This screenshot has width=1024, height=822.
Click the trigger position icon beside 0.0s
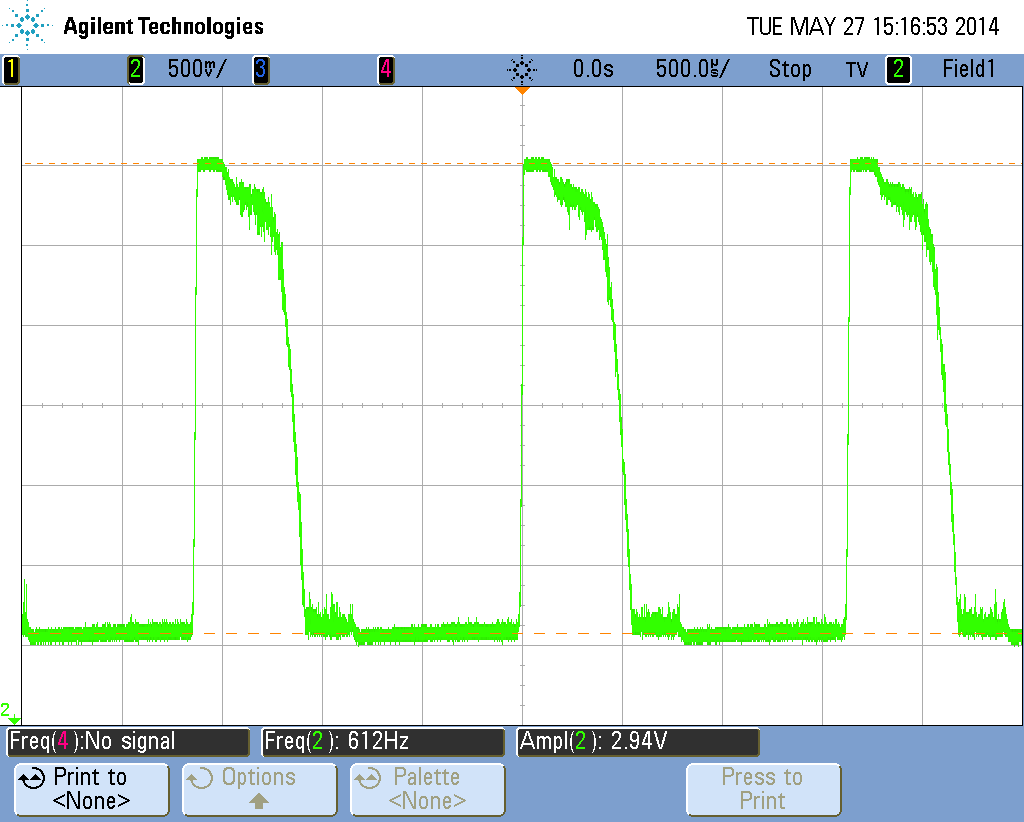pos(521,69)
